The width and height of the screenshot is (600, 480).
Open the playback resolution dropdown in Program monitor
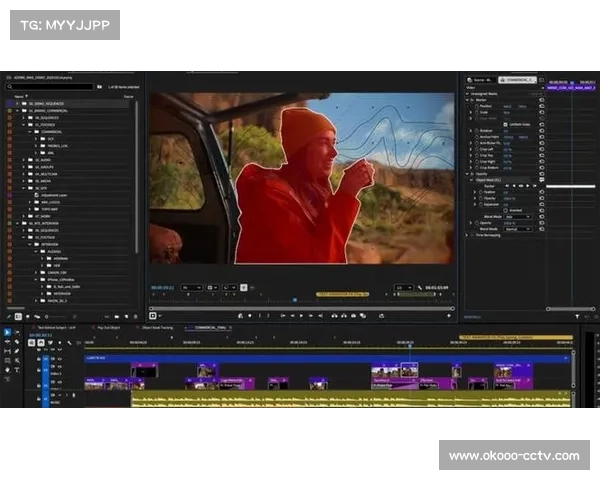tap(403, 287)
